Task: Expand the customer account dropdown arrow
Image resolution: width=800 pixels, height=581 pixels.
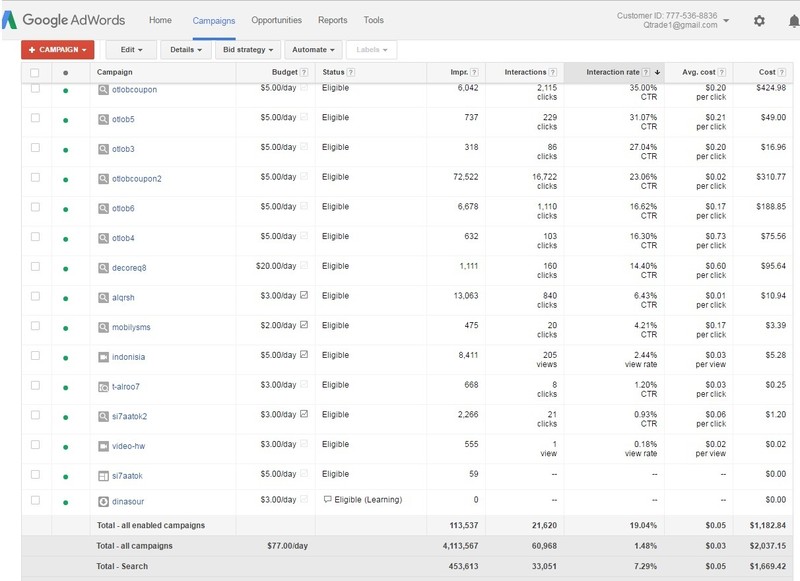Action: 726,20
